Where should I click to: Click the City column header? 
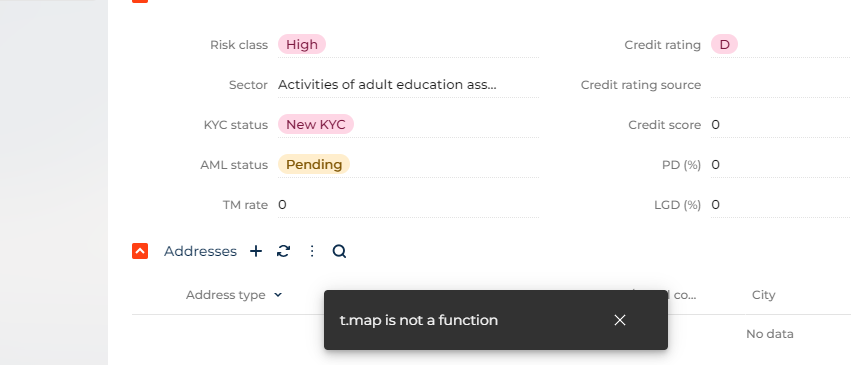point(763,295)
